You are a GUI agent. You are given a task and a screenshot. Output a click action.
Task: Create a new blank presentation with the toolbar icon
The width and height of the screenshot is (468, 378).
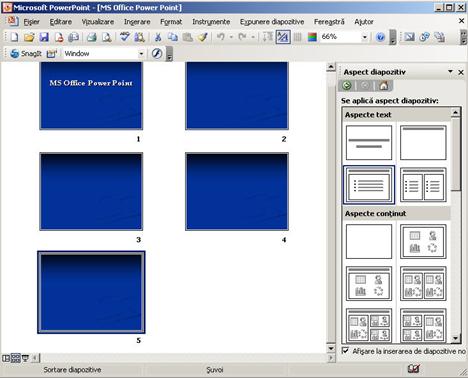point(14,37)
